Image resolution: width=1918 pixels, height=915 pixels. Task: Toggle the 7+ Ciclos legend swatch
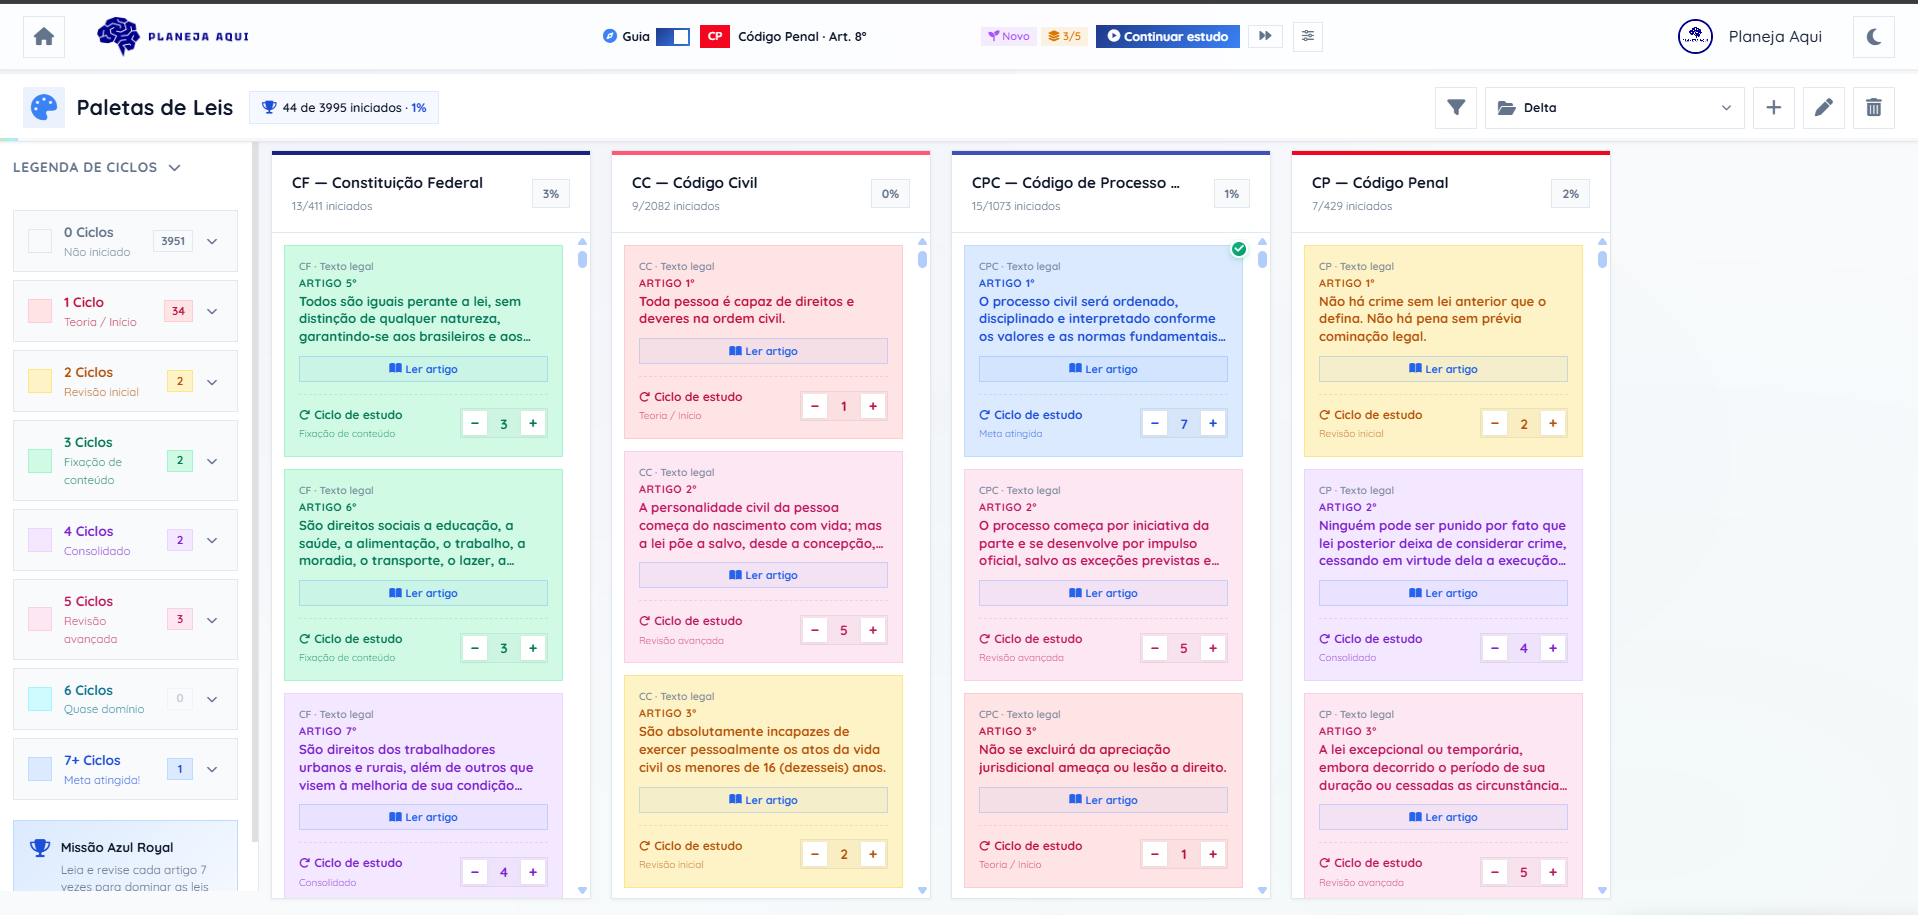pyautogui.click(x=40, y=769)
